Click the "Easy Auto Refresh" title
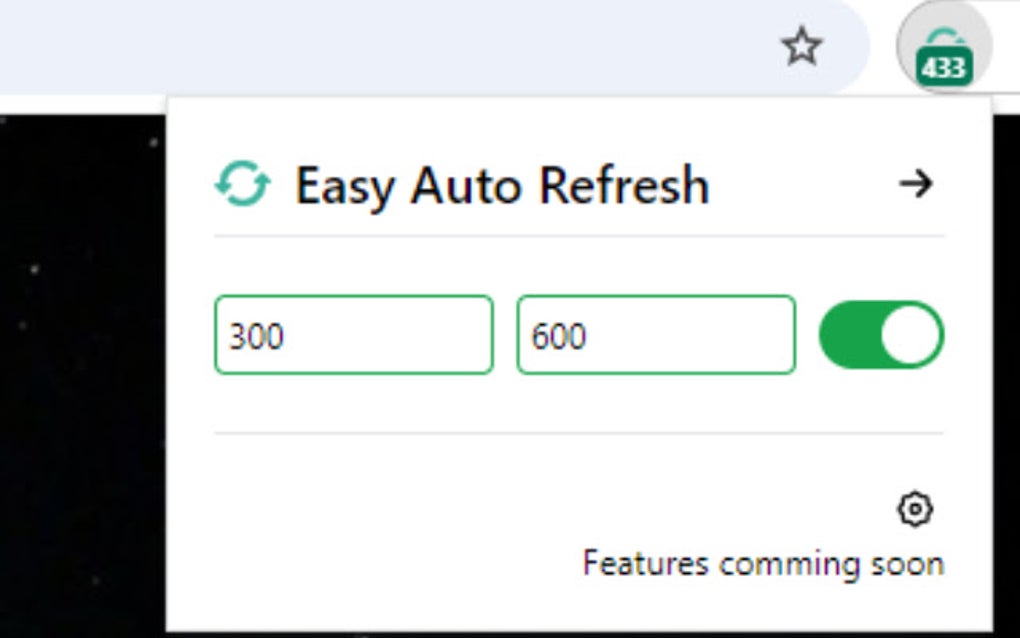The image size is (1020, 638). (x=501, y=186)
